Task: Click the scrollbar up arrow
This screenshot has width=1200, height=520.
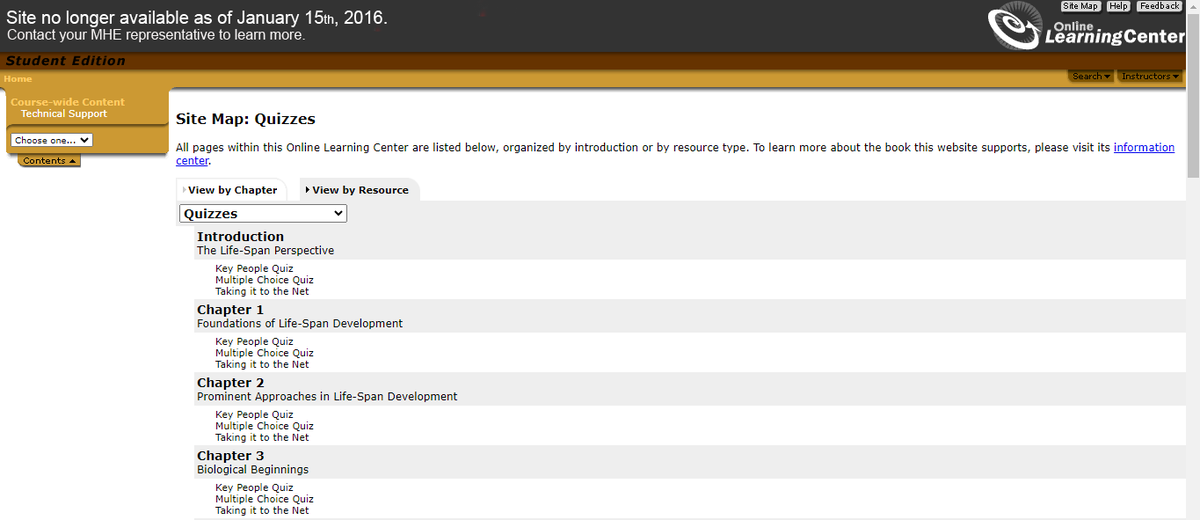Action: (x=1192, y=7)
